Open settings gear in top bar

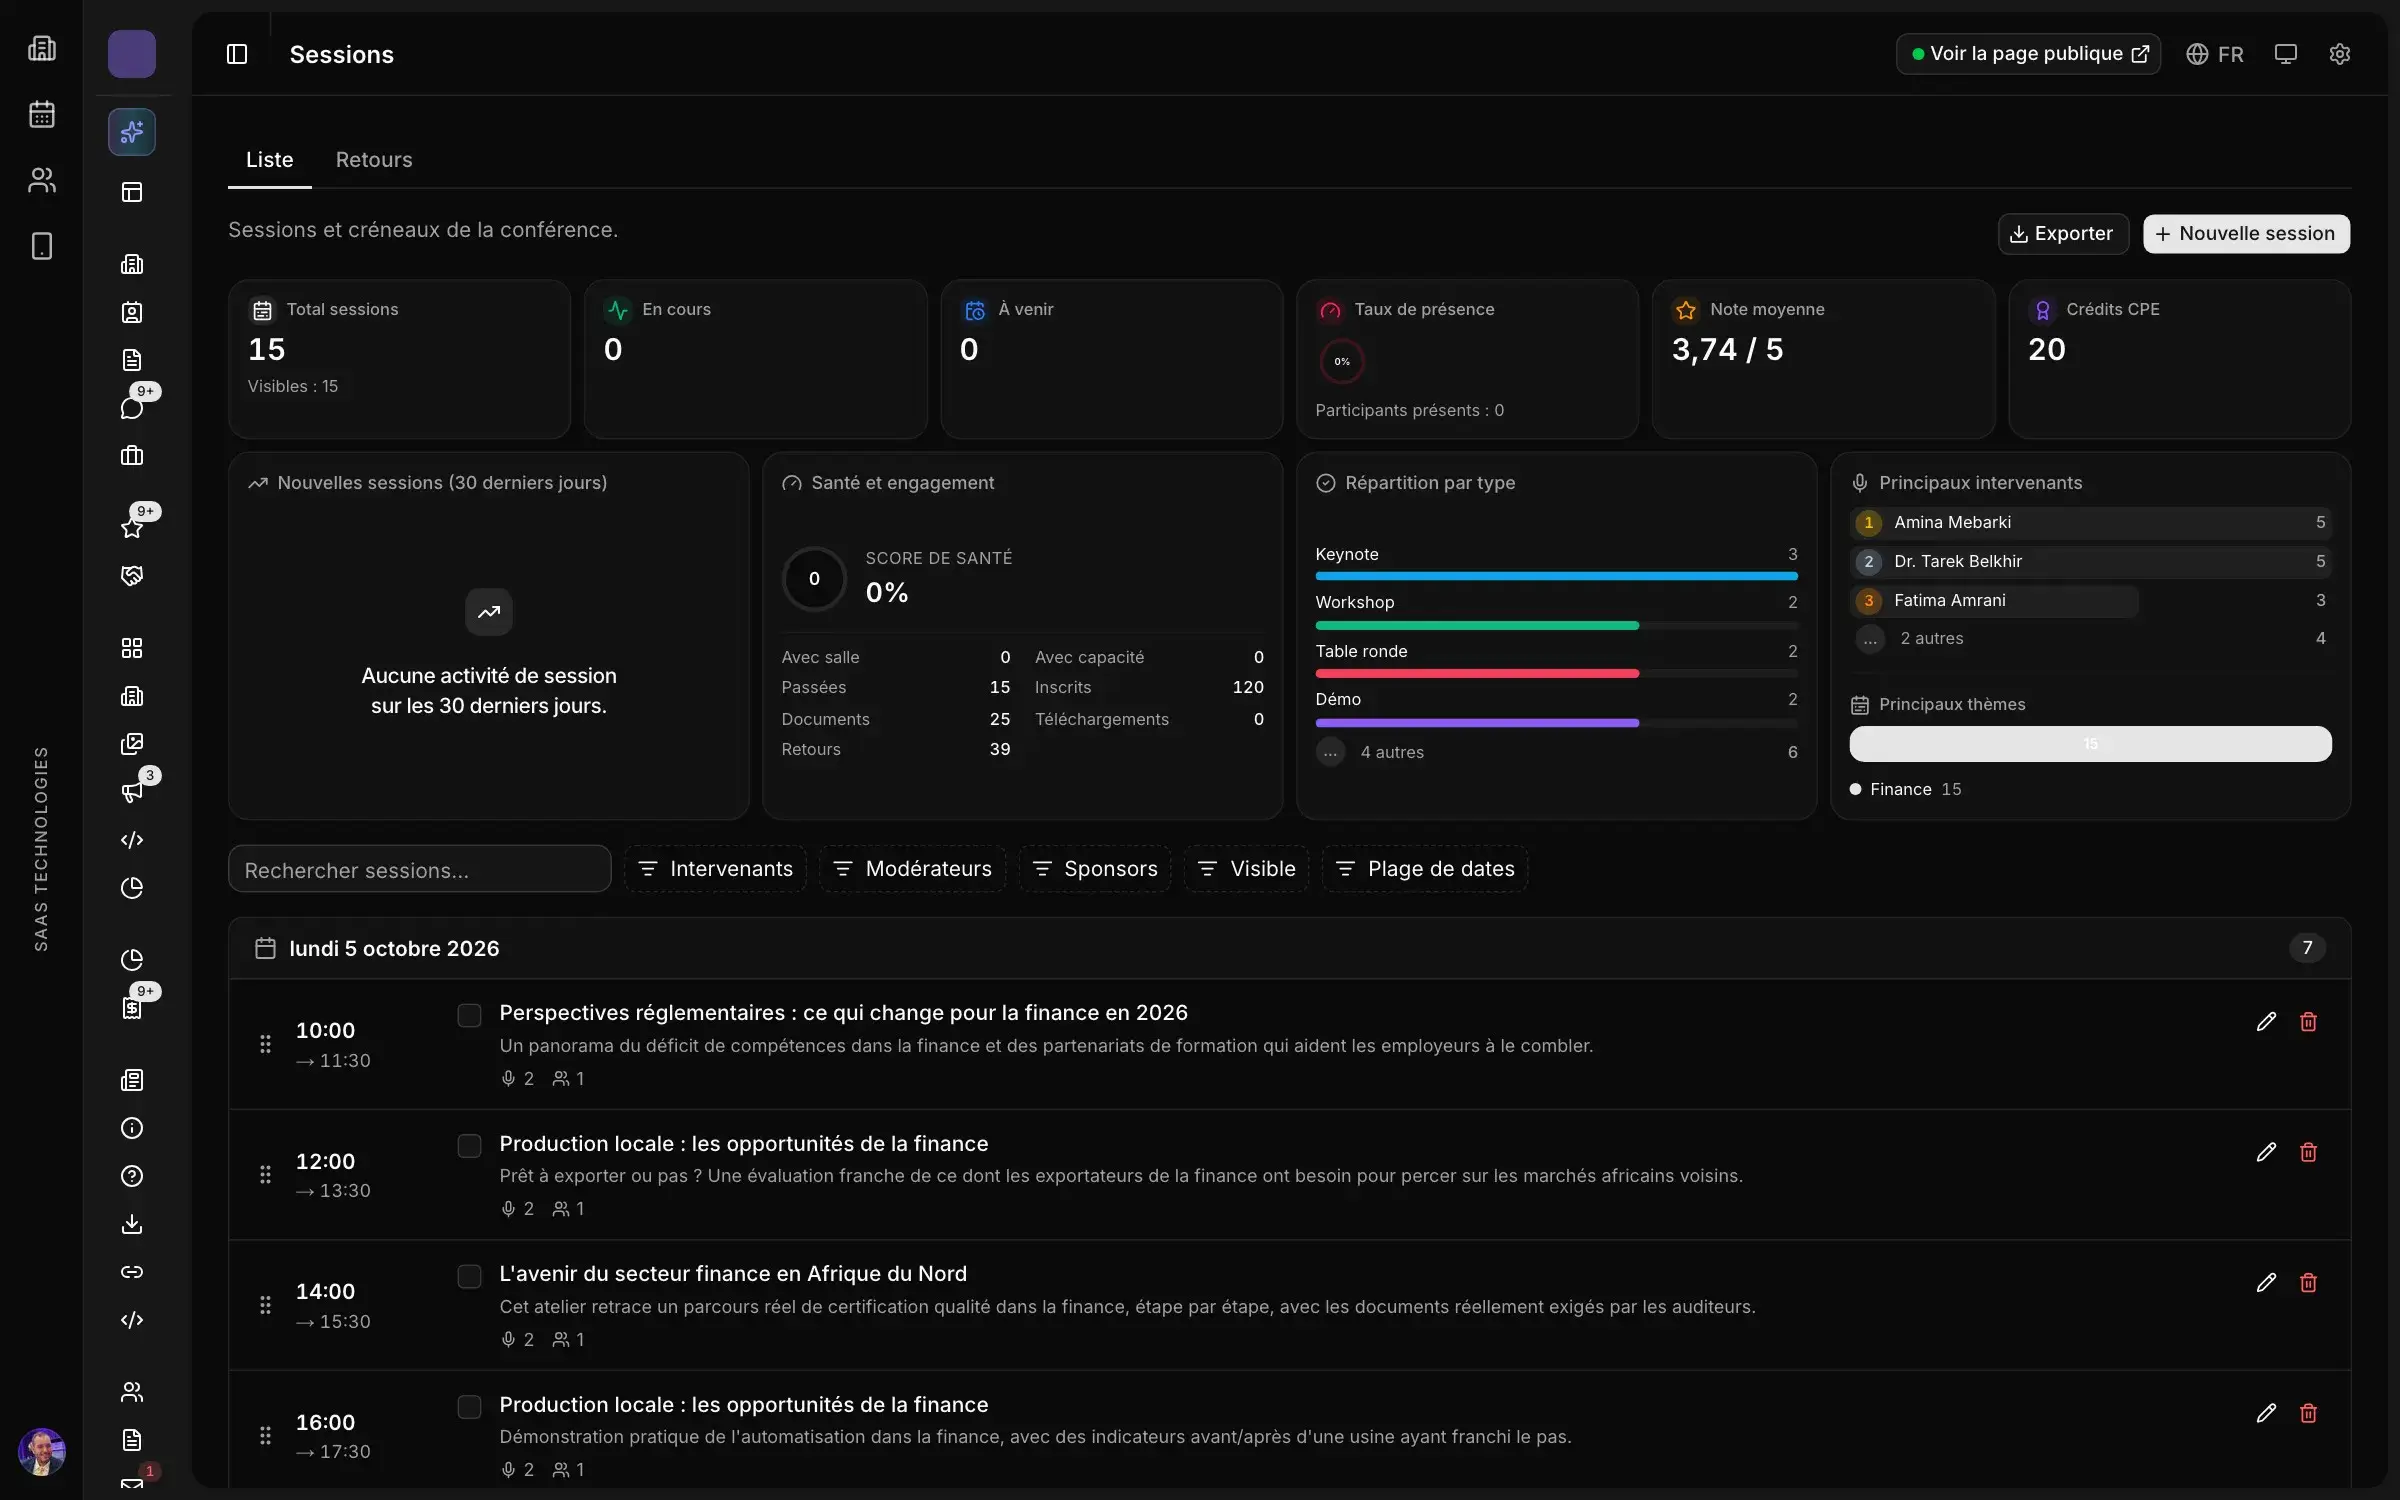tap(2339, 54)
